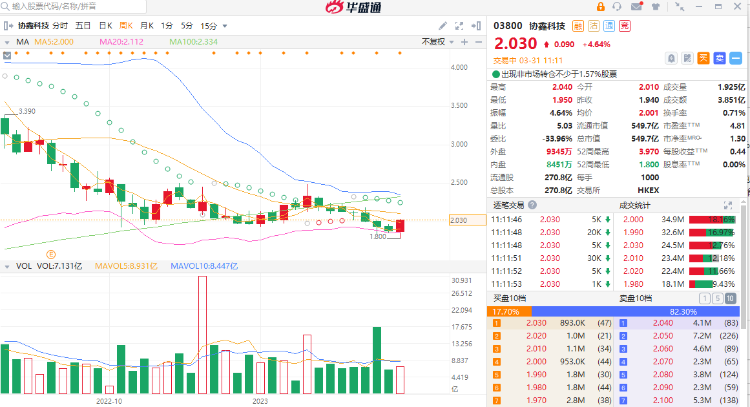Click the MA5:2.000 indicator label
The image size is (750, 407).
pos(54,42)
